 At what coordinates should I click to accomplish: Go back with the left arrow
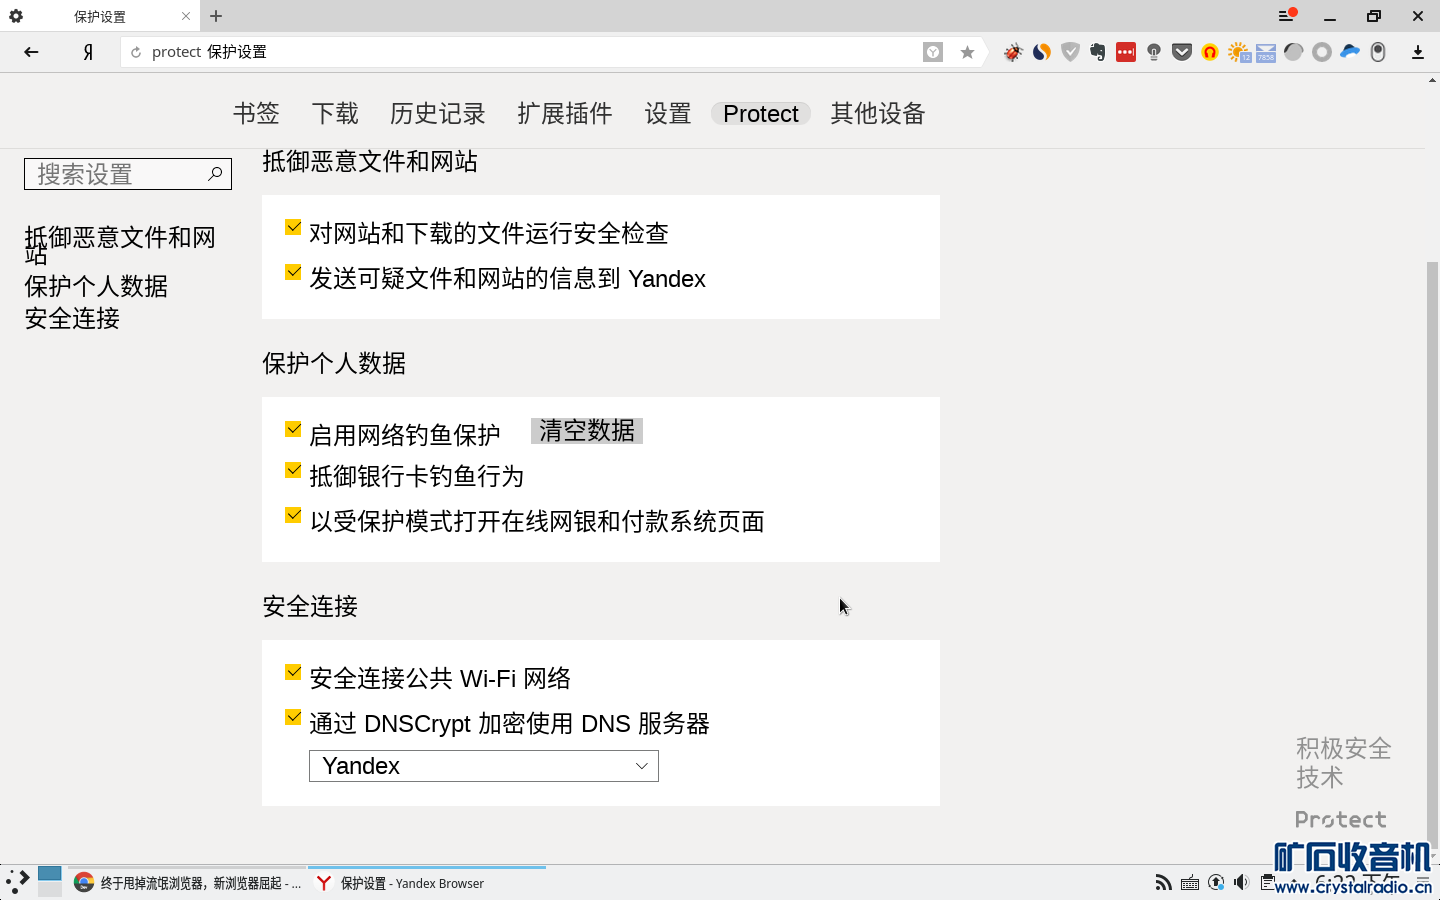(31, 52)
